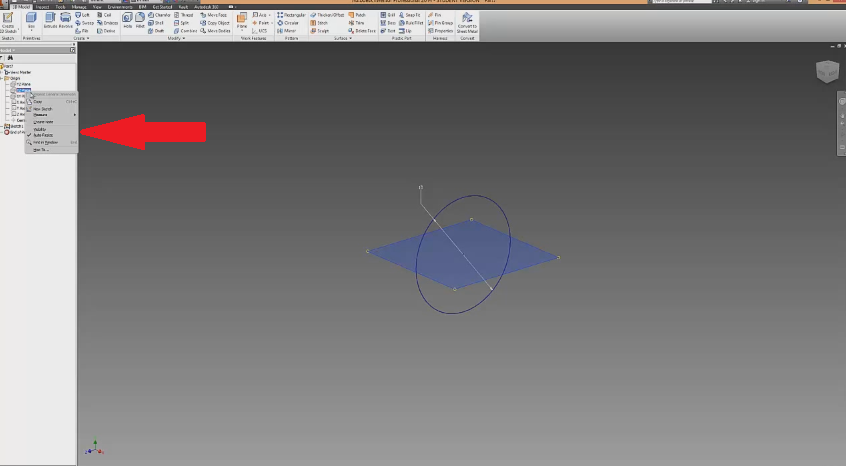The height and width of the screenshot is (466, 846).
Task: Open the find binoculars in browser
Action: (x=10, y=58)
